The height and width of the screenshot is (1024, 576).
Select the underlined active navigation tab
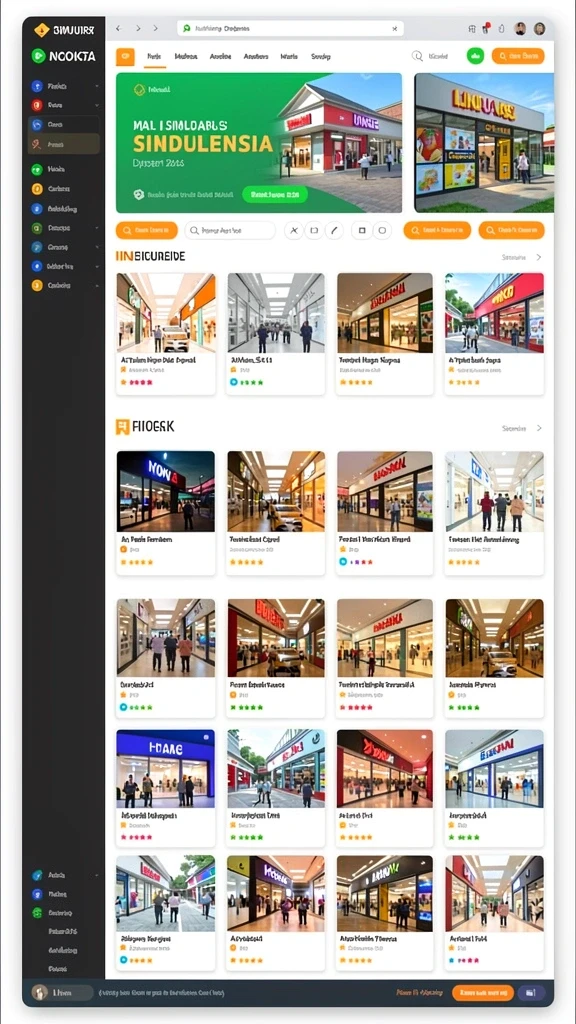154,57
